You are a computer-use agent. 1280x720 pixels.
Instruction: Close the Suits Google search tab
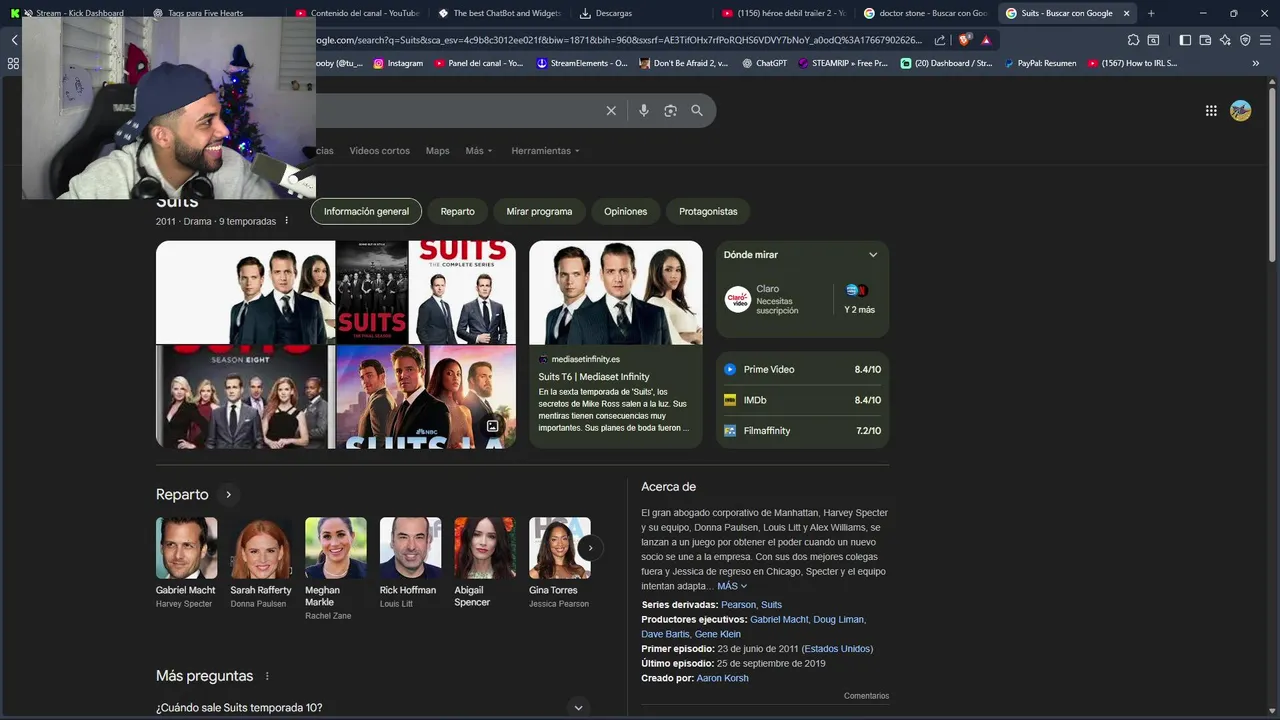point(1127,13)
